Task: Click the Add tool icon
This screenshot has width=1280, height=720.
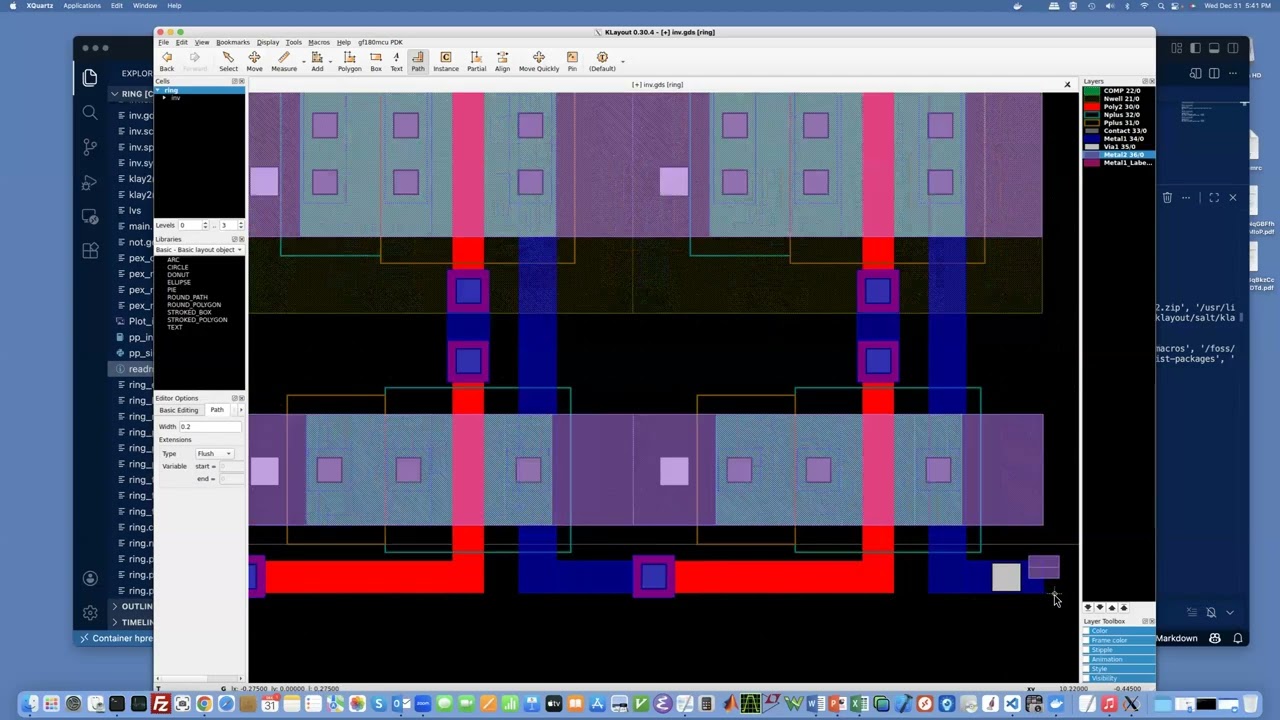Action: pos(317,61)
